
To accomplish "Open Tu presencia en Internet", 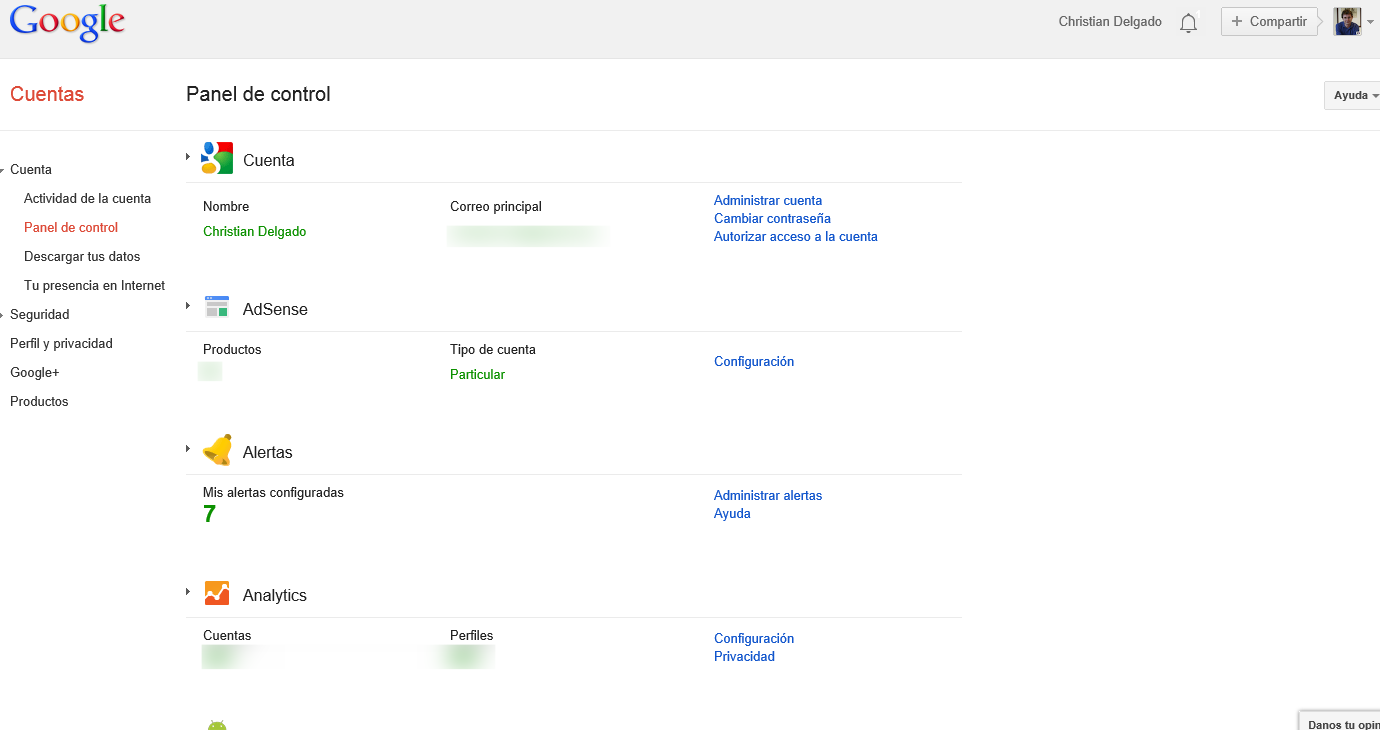I will [x=94, y=285].
